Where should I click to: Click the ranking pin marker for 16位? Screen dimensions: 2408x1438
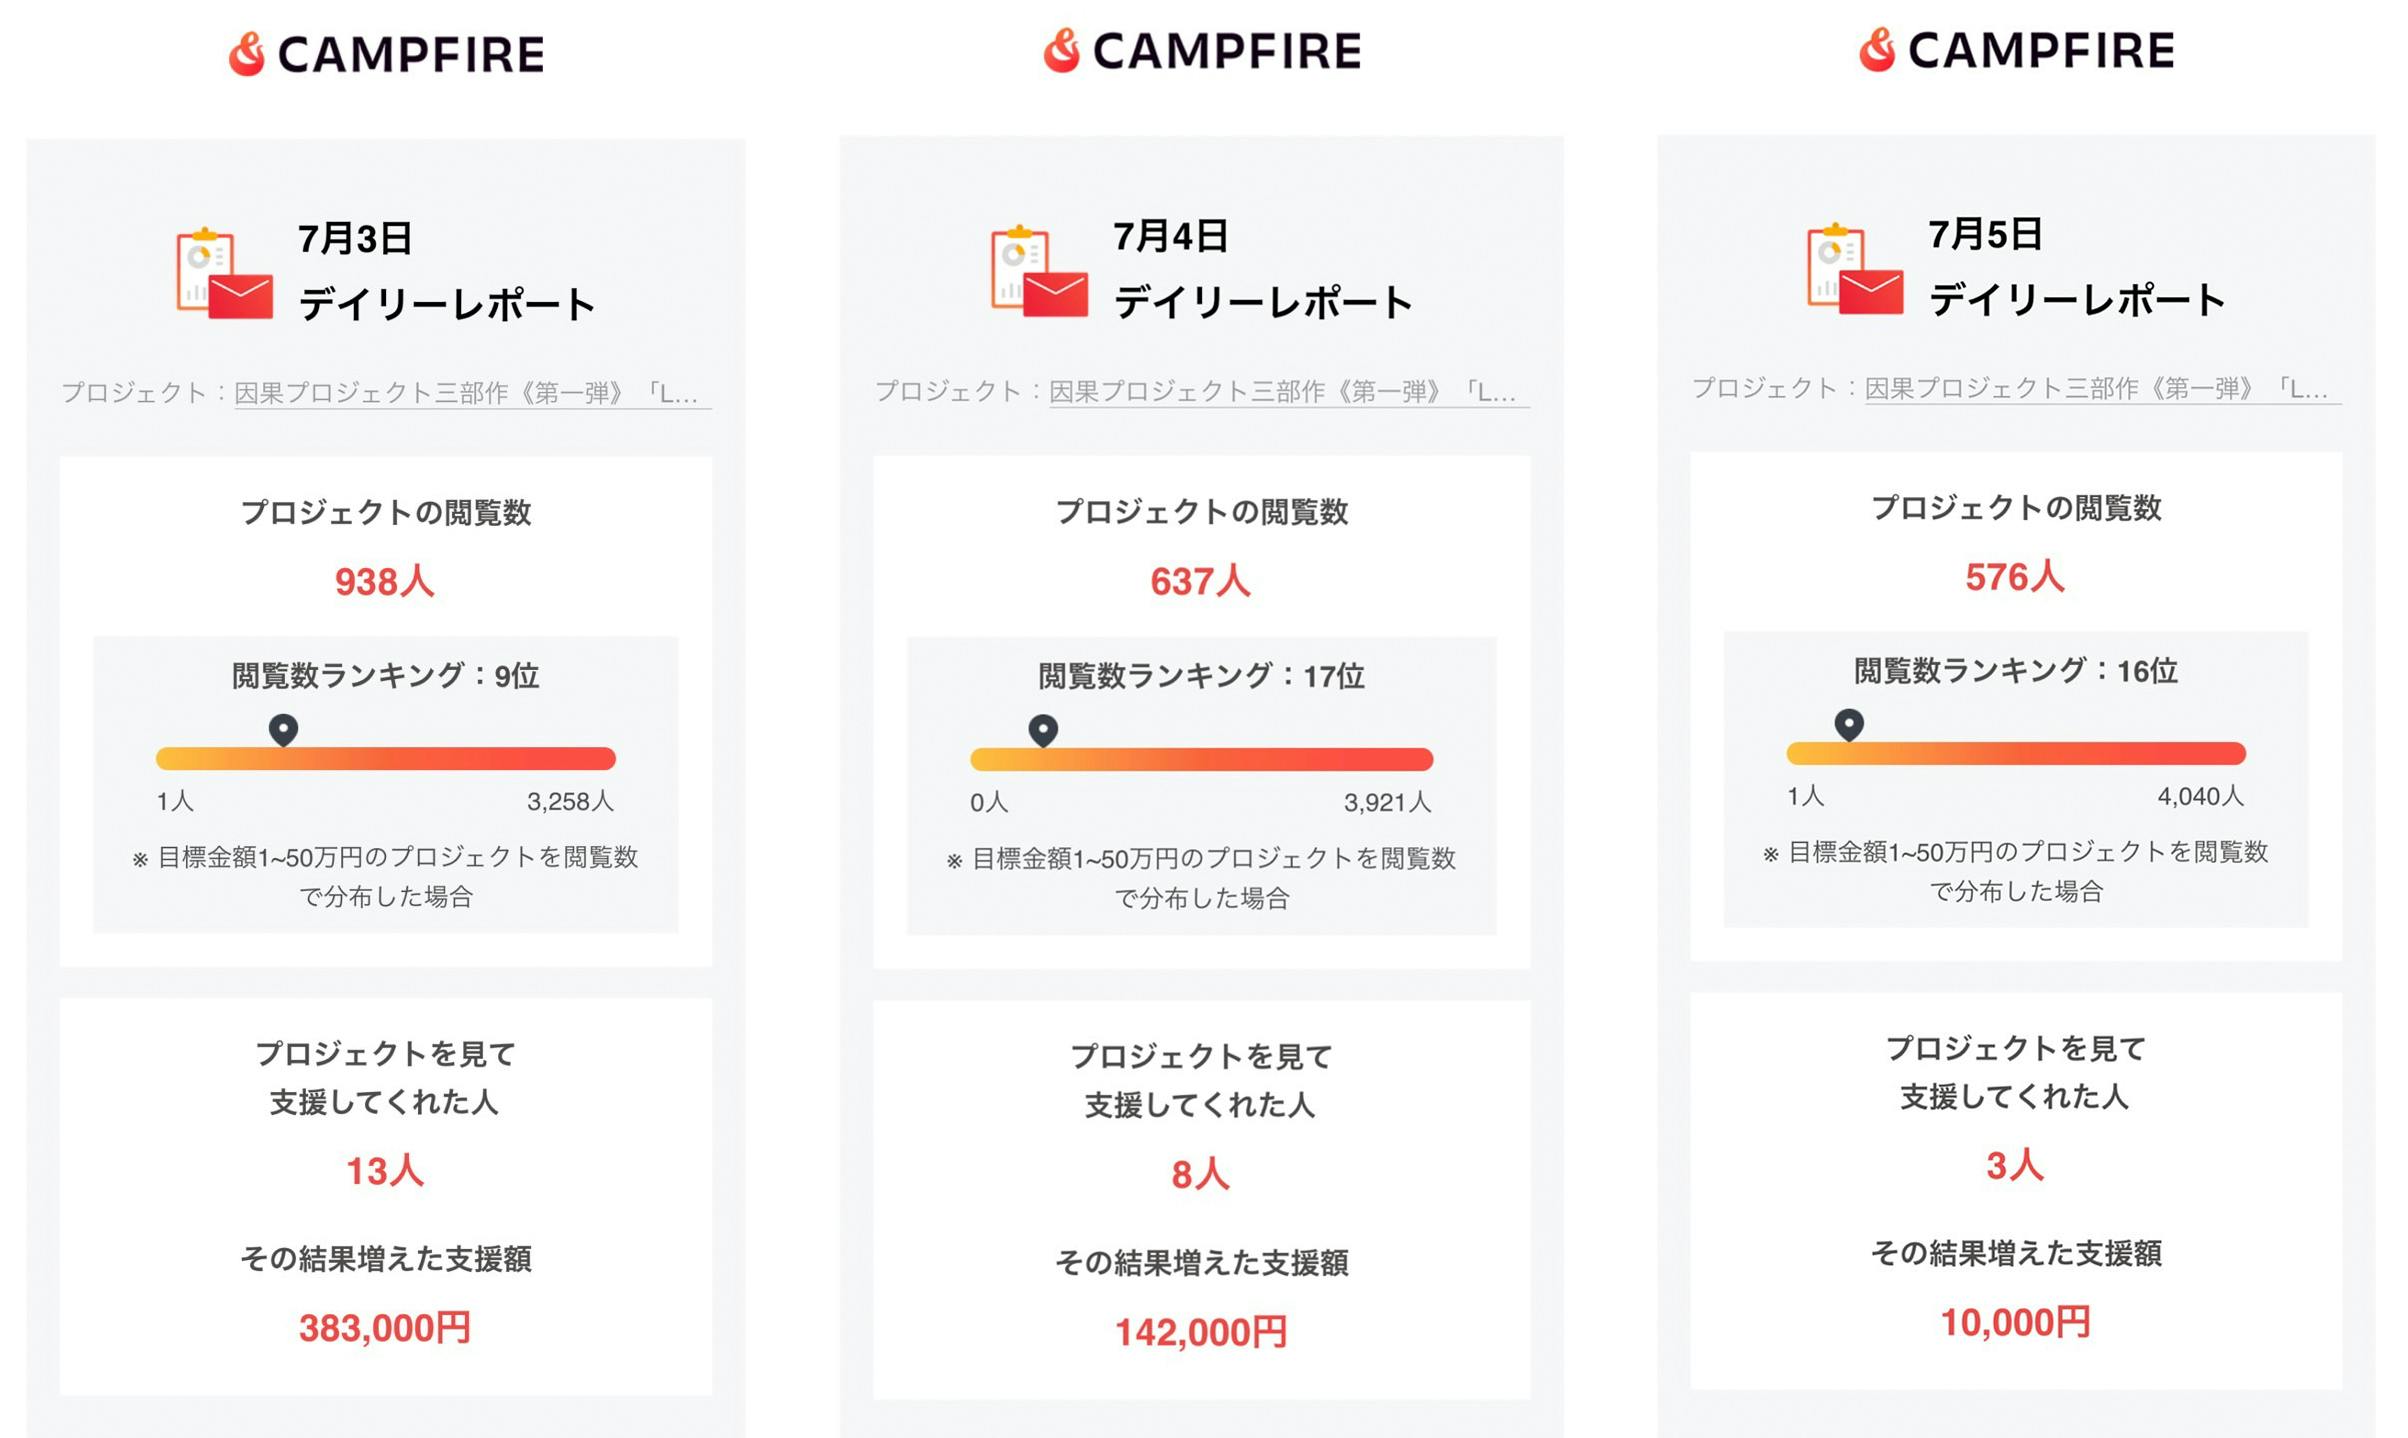(x=1849, y=724)
